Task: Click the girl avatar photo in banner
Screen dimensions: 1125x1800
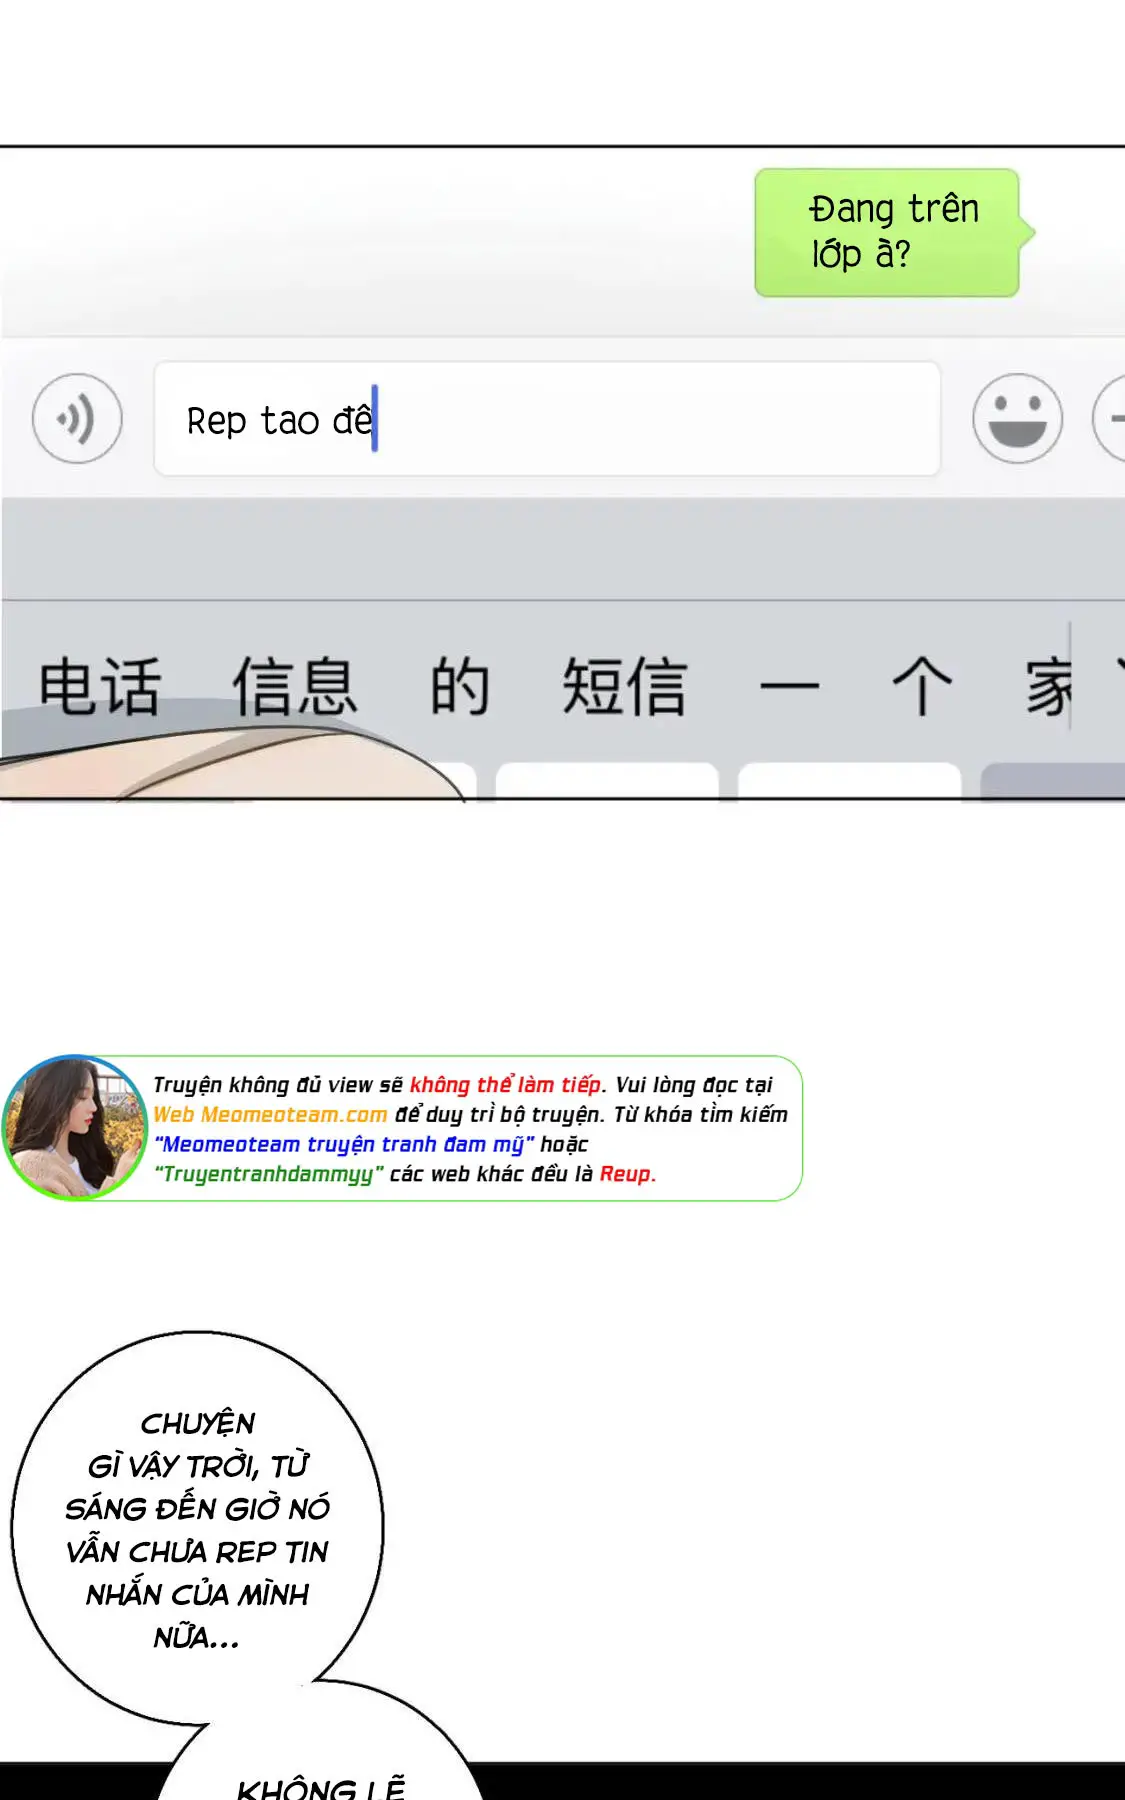Action: [x=74, y=1127]
